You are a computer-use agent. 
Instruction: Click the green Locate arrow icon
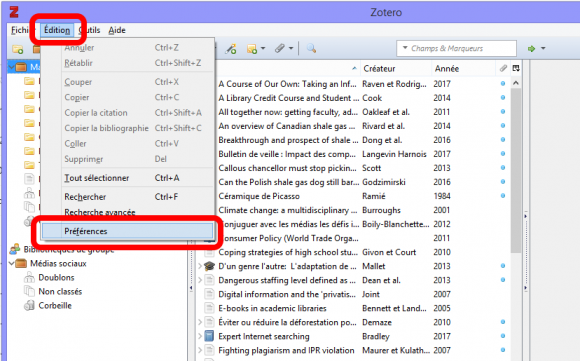click(x=532, y=48)
